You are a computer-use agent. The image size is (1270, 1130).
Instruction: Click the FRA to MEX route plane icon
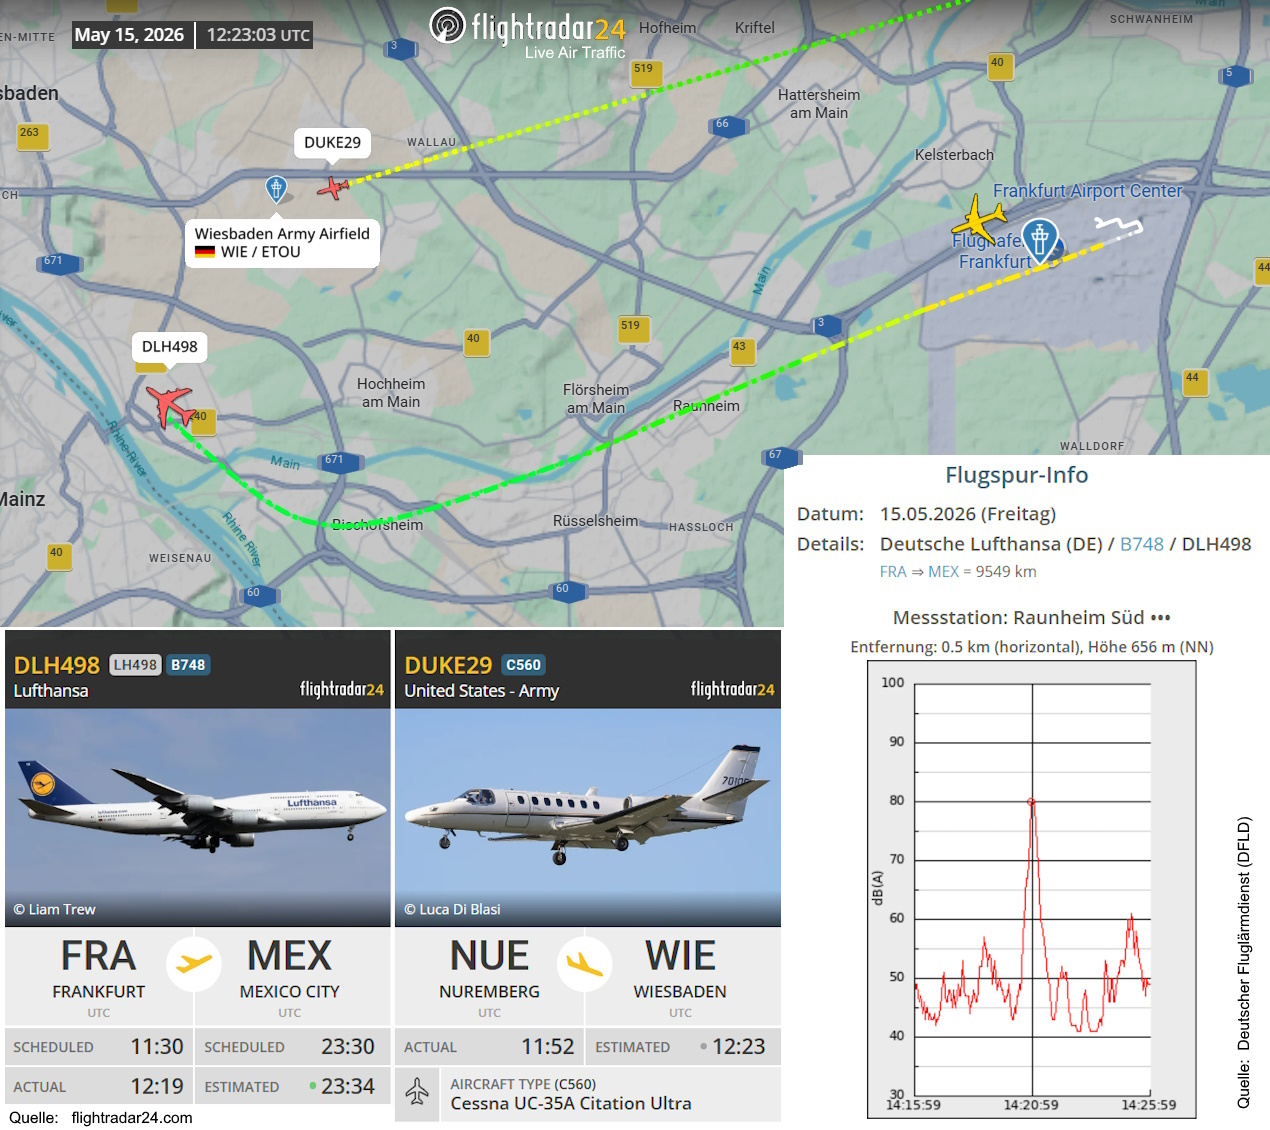[x=194, y=964]
